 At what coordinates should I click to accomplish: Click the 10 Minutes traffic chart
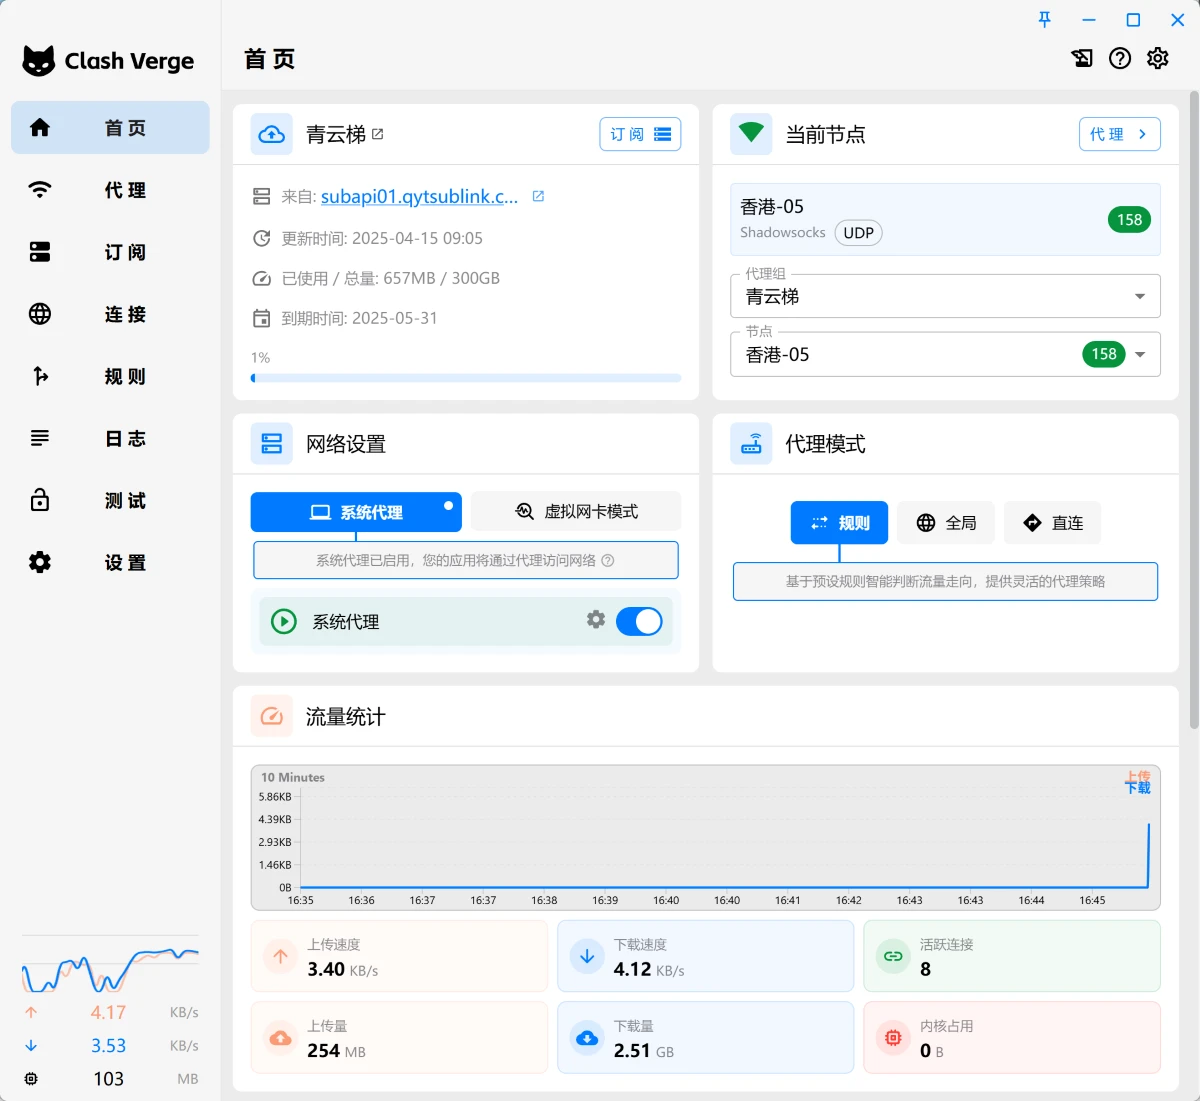[x=706, y=838]
